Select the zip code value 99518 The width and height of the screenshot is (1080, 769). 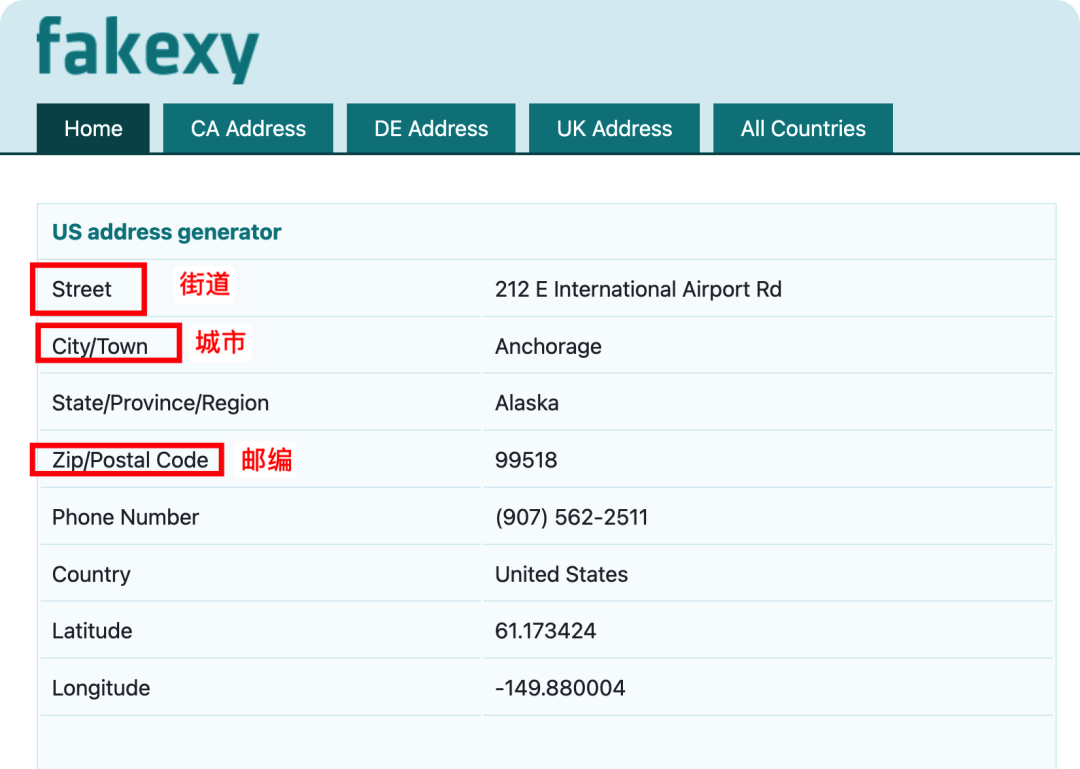point(526,460)
